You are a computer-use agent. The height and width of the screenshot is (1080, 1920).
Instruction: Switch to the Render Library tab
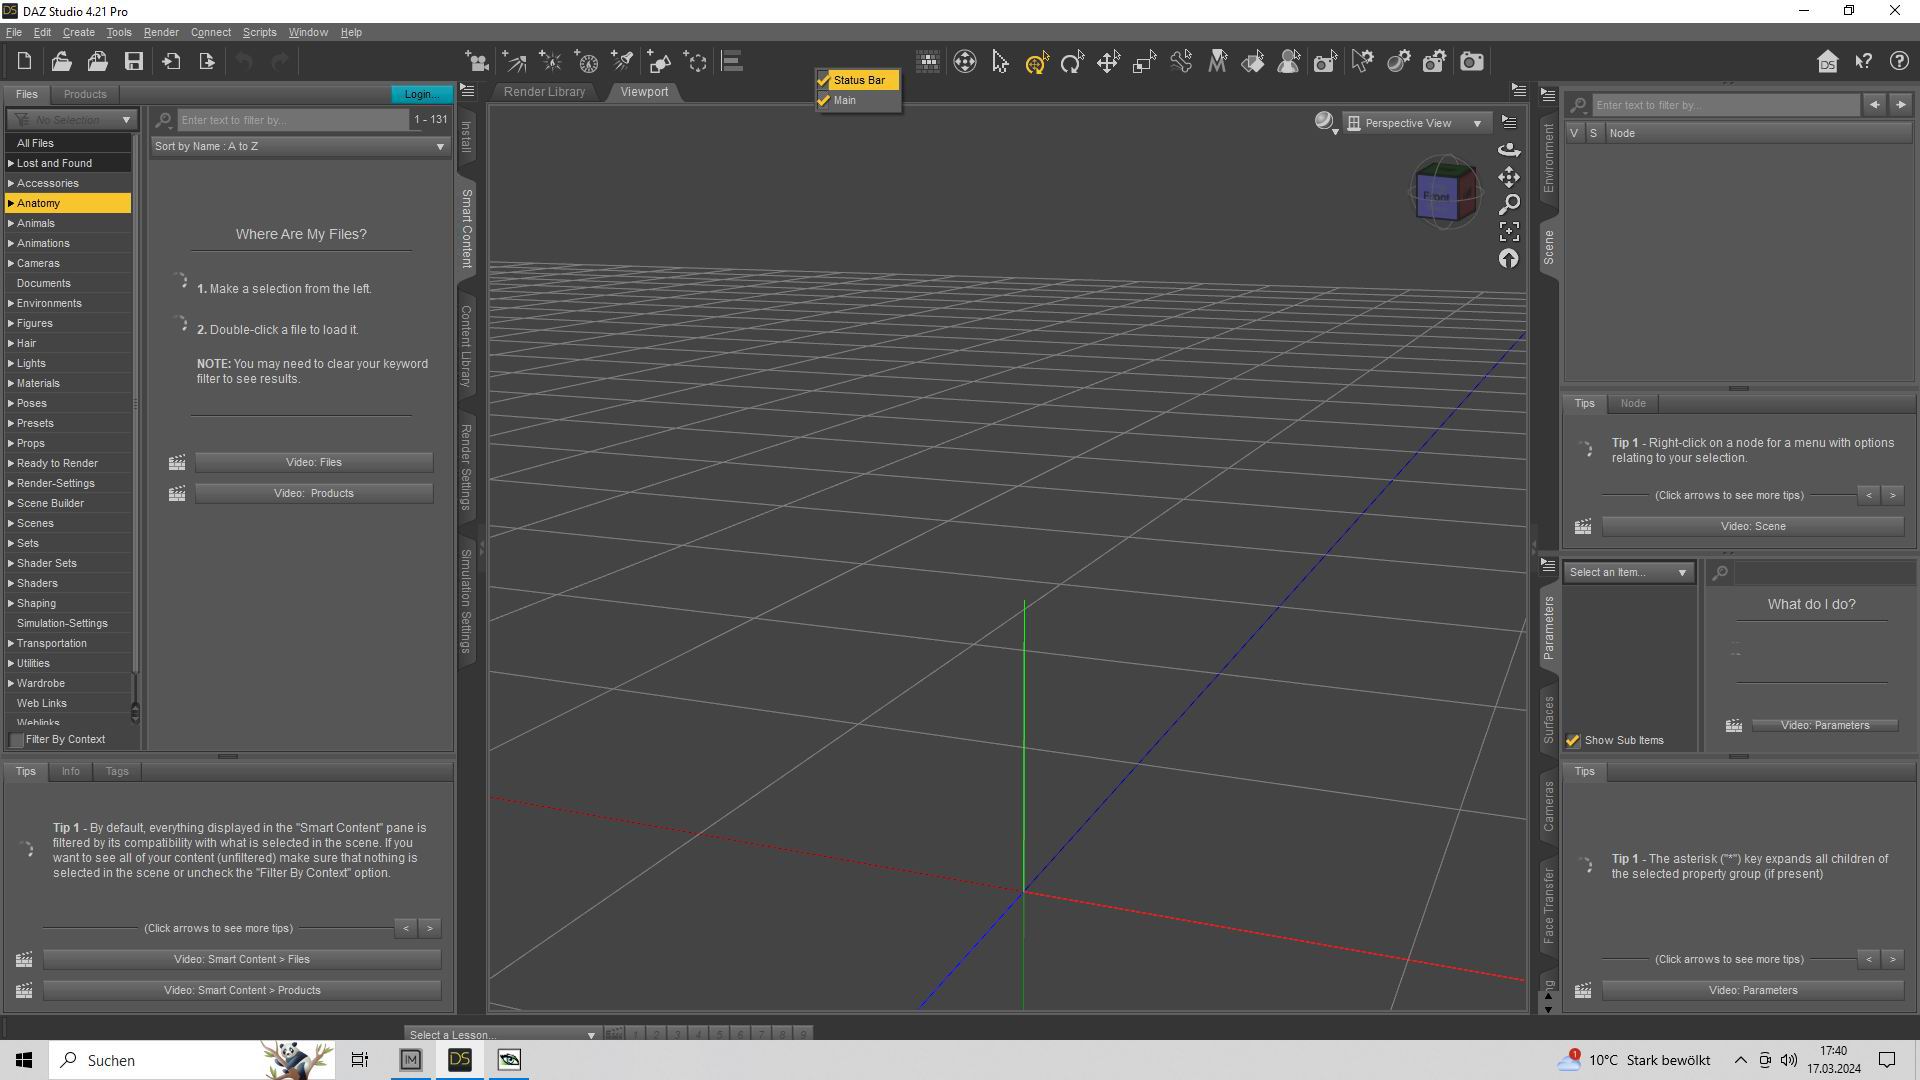[544, 92]
